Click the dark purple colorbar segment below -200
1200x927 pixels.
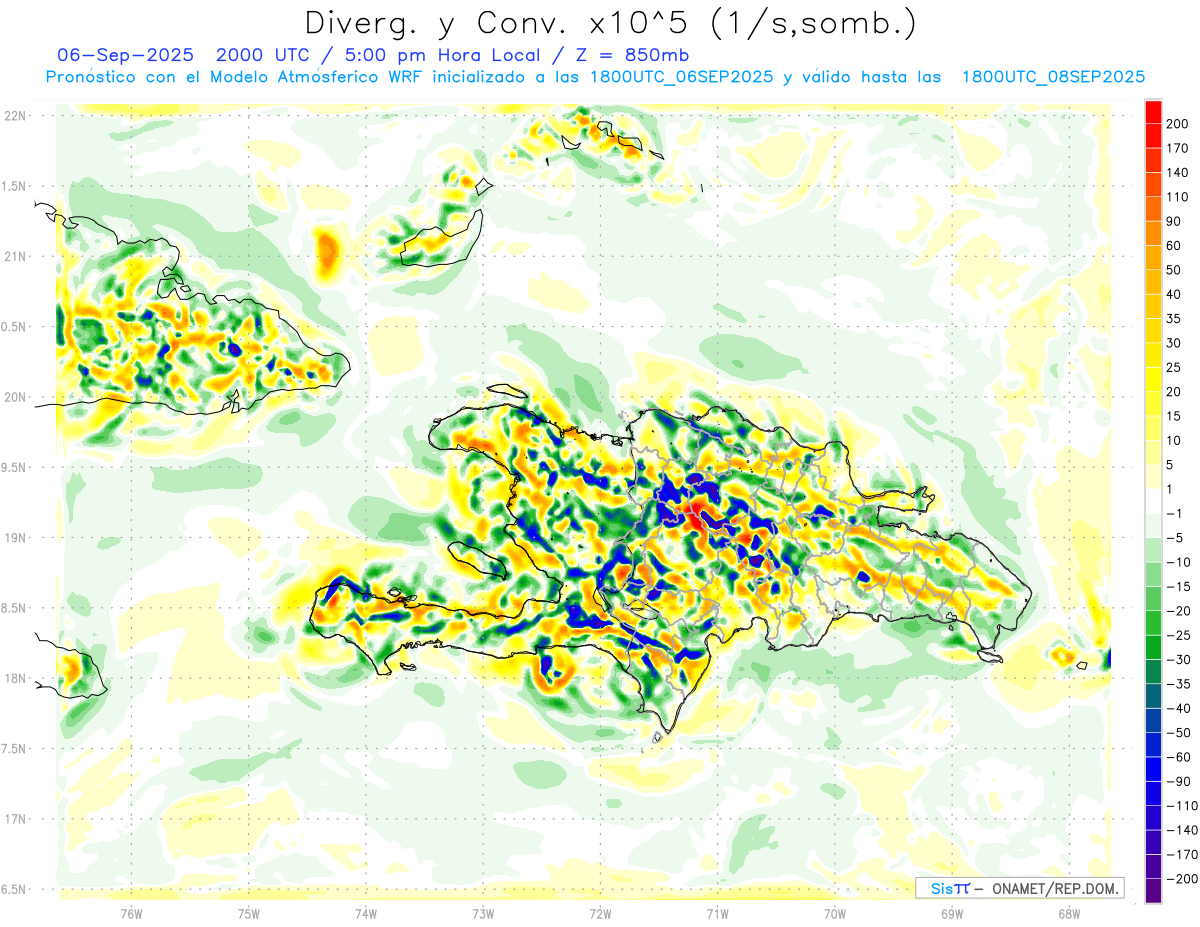[1154, 891]
